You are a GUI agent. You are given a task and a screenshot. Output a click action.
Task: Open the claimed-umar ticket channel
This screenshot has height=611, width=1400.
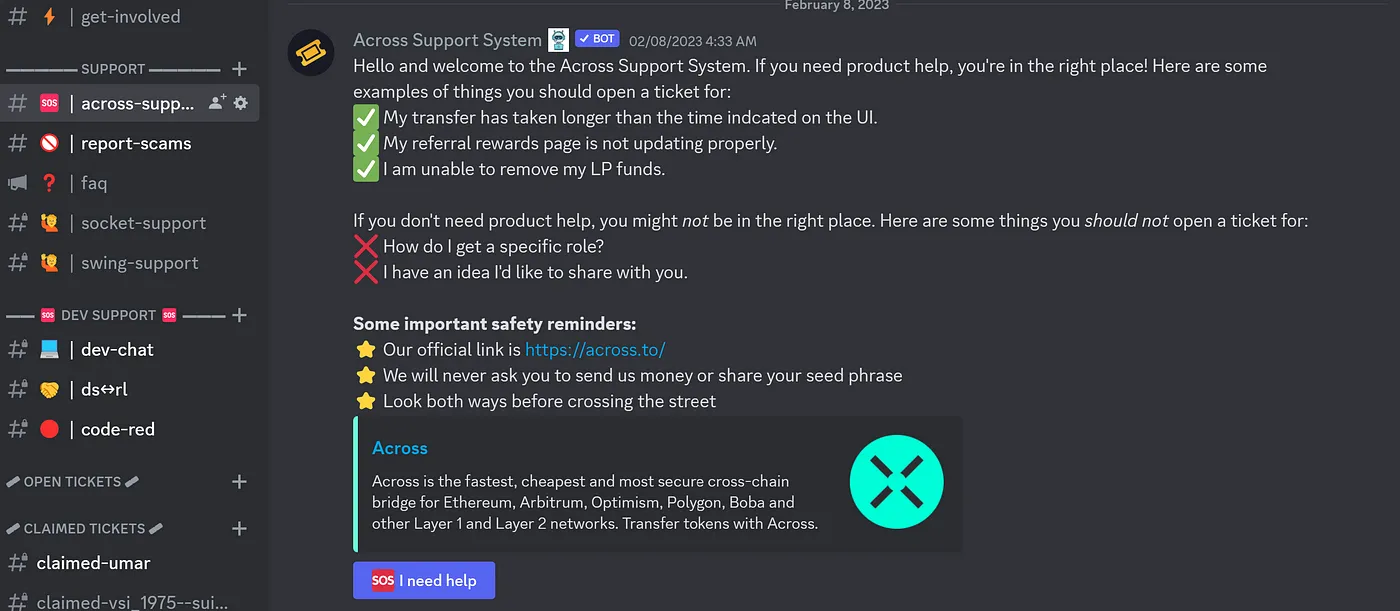(93, 563)
